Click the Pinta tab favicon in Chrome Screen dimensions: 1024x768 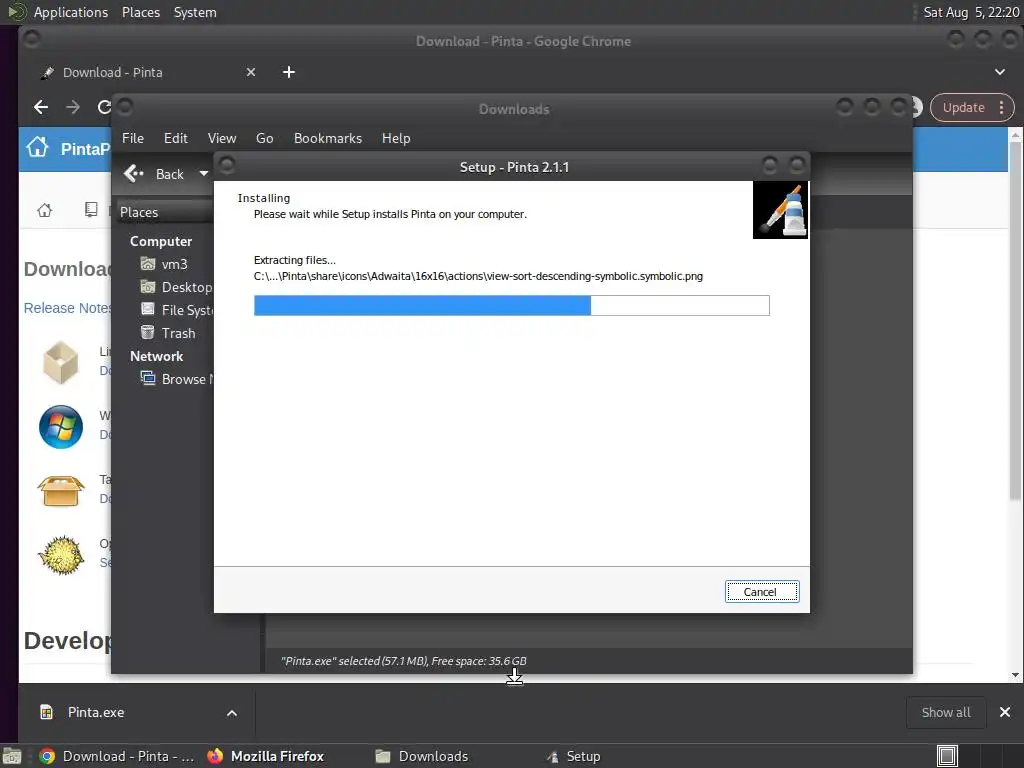point(47,72)
